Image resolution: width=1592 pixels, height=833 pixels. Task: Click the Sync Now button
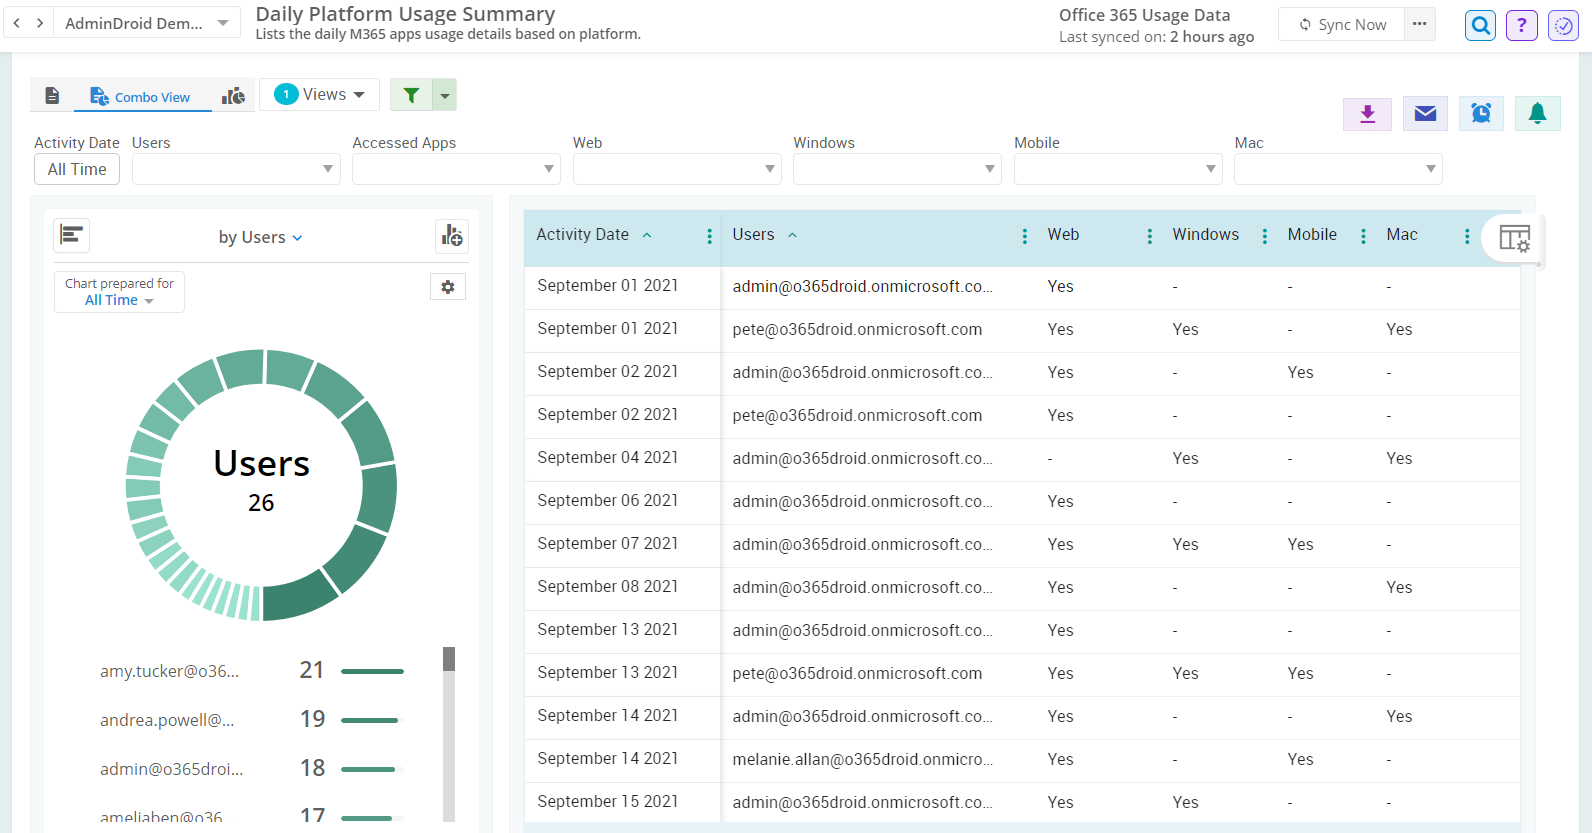[x=1342, y=25]
